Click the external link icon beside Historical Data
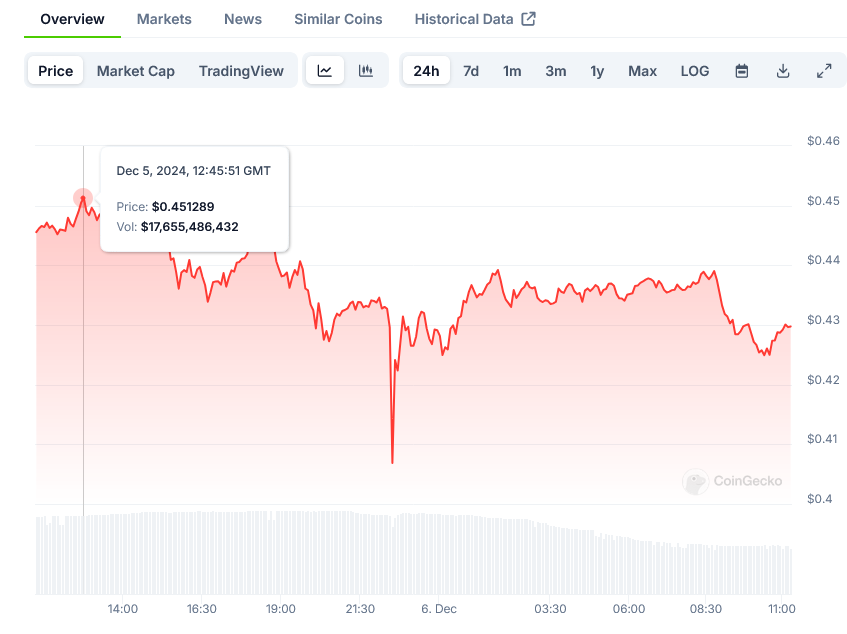This screenshot has height=634, width=847. (x=529, y=19)
